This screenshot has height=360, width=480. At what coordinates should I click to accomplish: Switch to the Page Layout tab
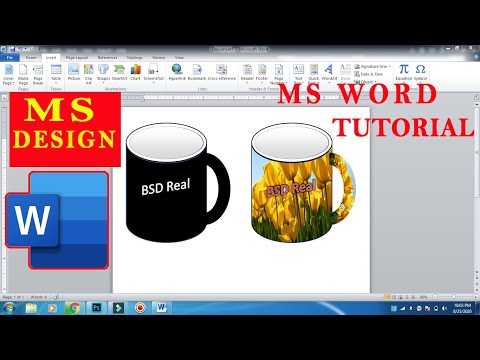[77, 57]
